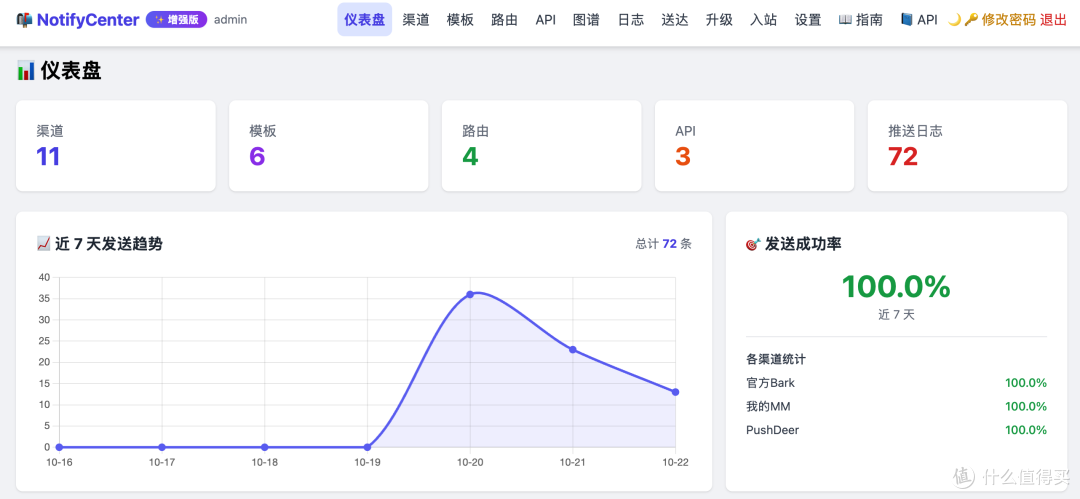Open the 送达 nav item
Image resolution: width=1080 pixels, height=499 pixels.
pos(674,20)
